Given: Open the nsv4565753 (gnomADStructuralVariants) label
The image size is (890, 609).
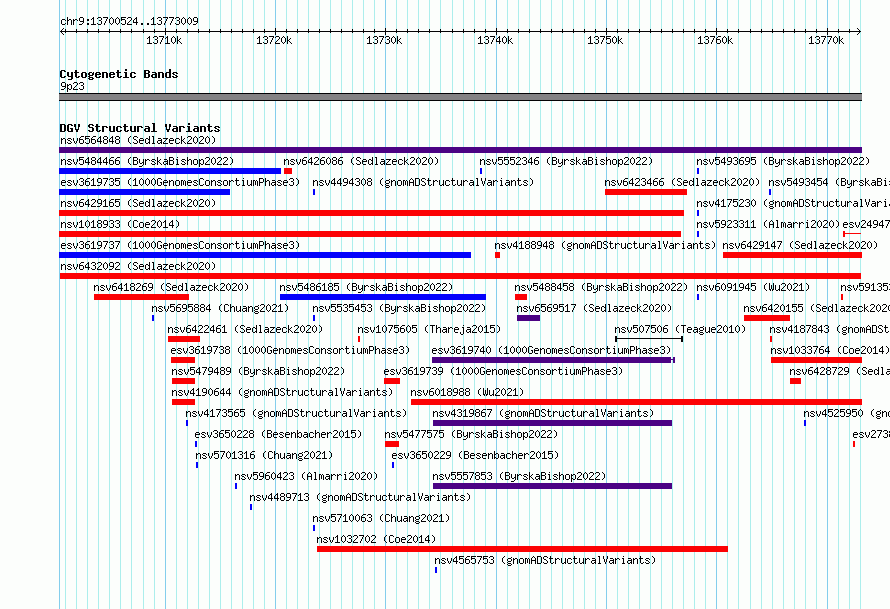Looking at the screenshot, I should coord(545,560).
